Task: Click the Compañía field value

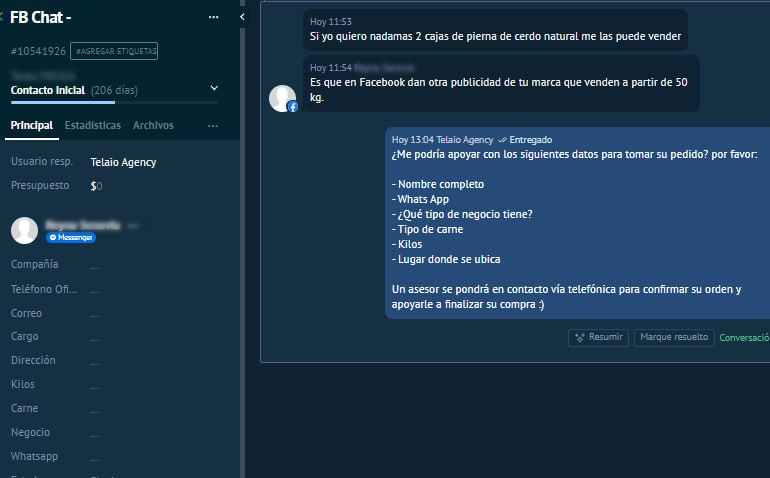Action: (95, 265)
